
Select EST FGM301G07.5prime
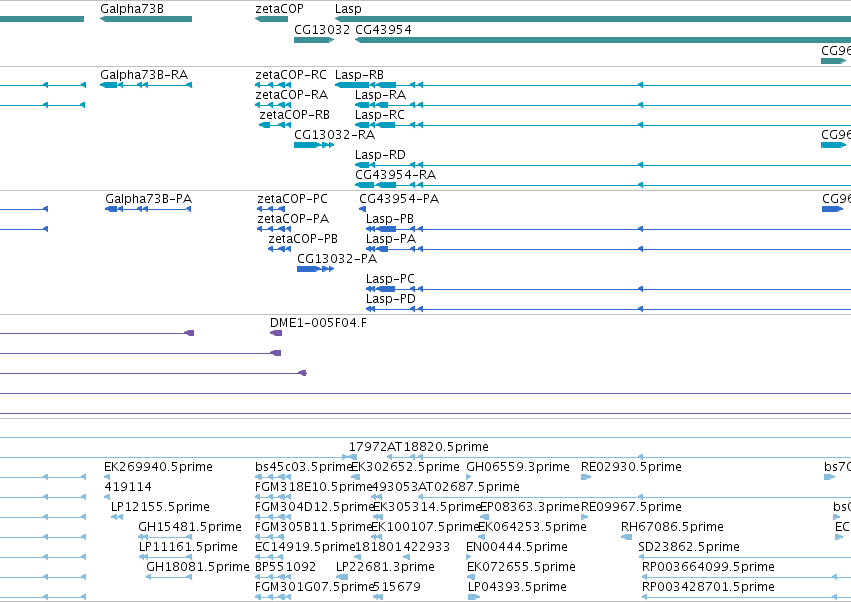tap(315, 587)
